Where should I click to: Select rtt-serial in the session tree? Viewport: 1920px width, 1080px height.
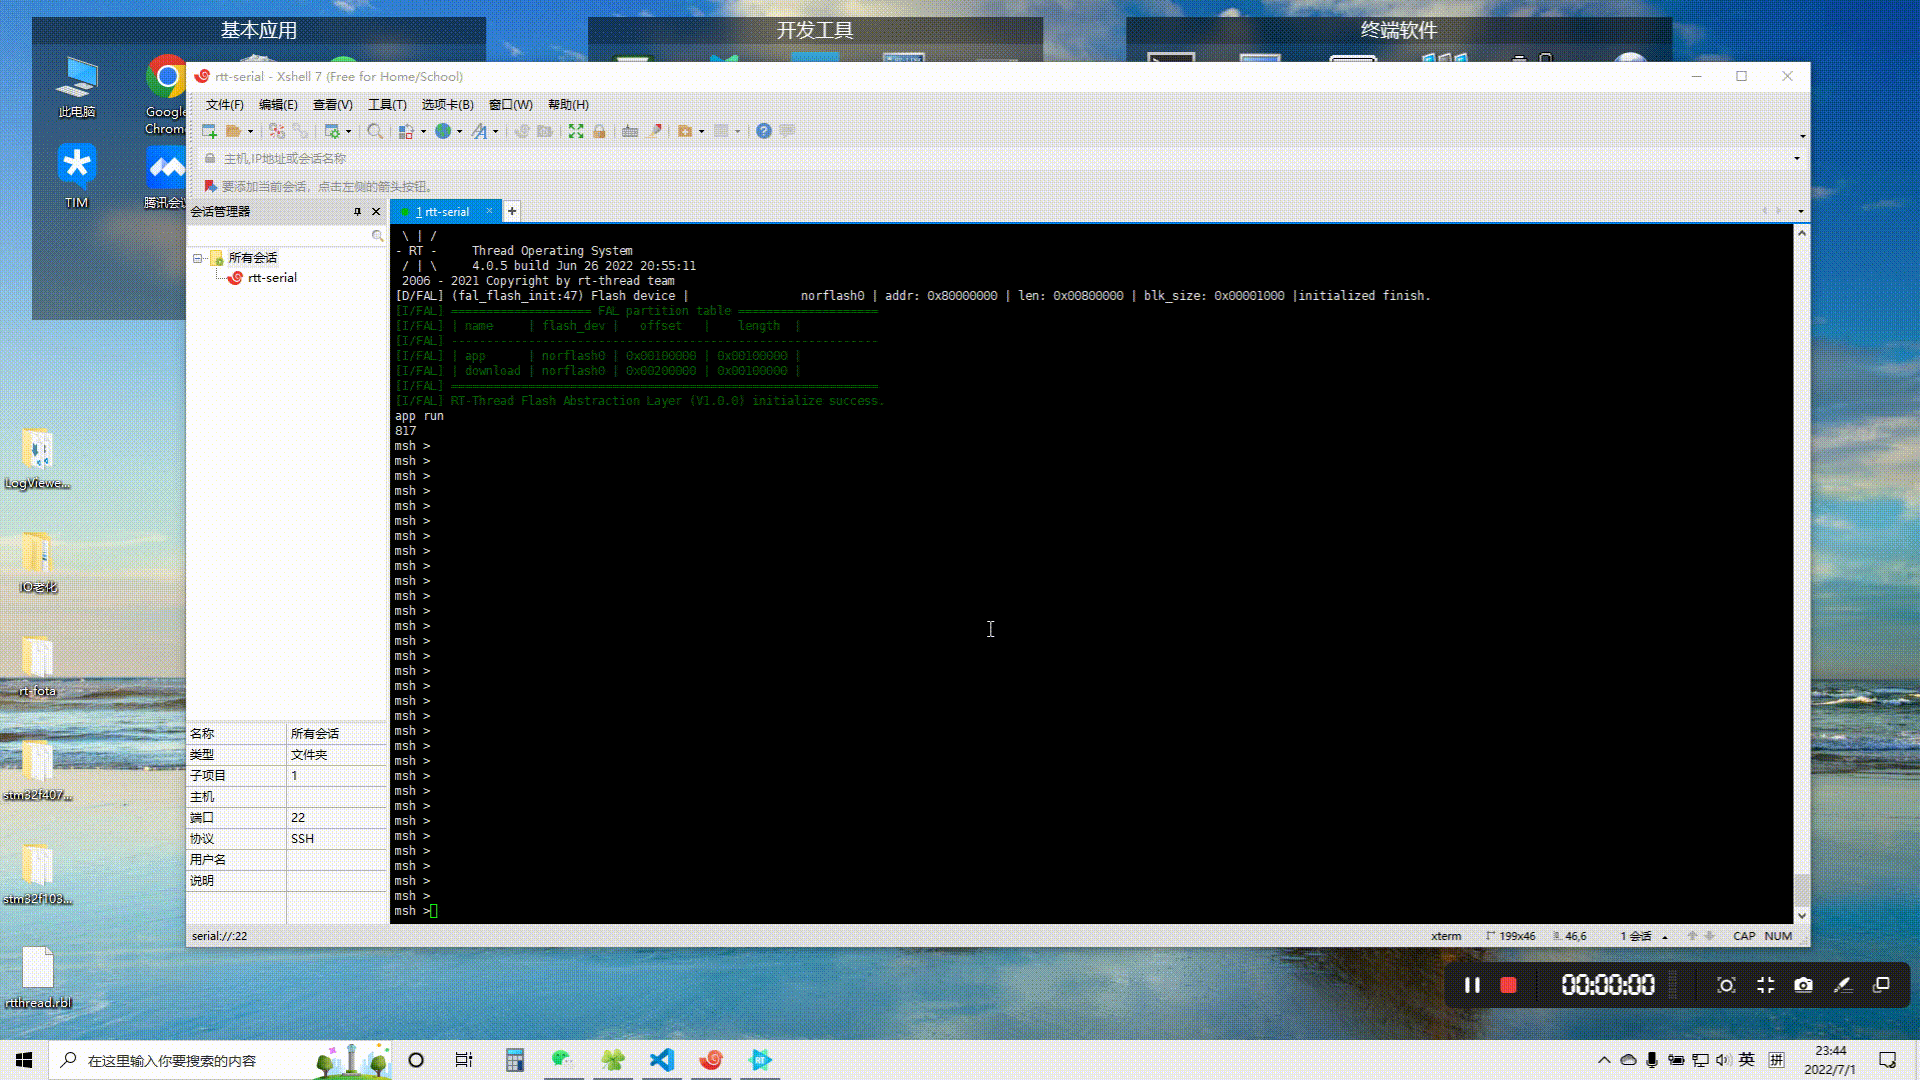pyautogui.click(x=272, y=278)
